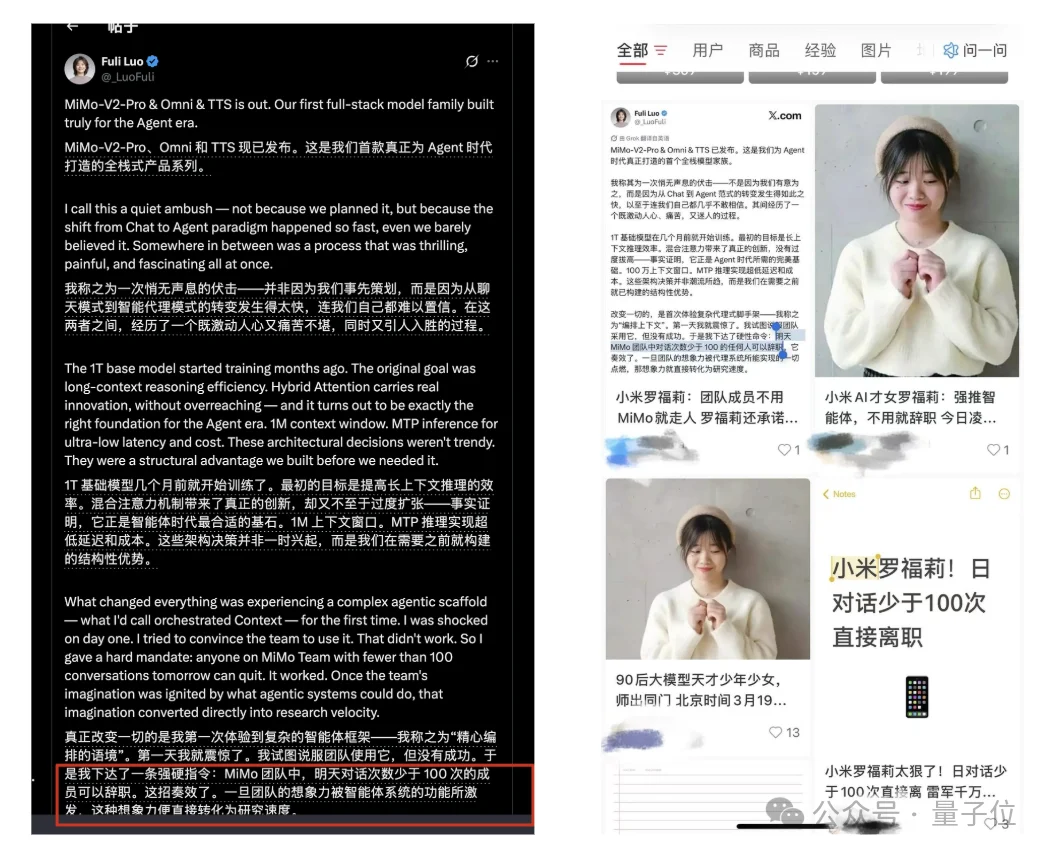The height and width of the screenshot is (856, 1050).
Task: Switch to the 用户 tab
Action: coord(708,50)
